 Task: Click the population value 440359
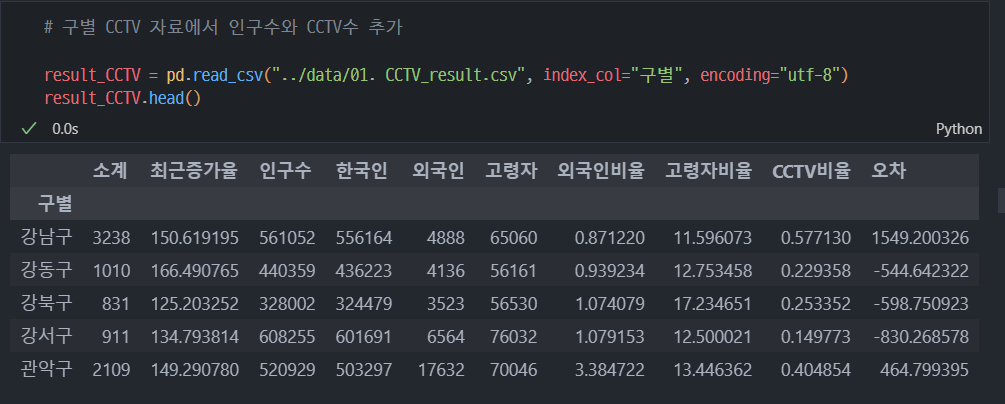(x=287, y=271)
